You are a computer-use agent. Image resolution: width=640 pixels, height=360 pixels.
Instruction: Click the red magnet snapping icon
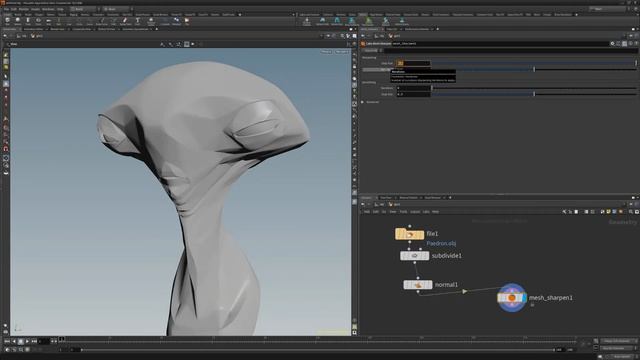[6, 149]
